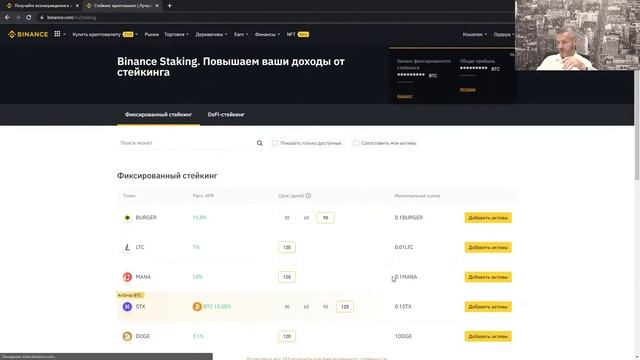Screen dimensions: 640x360
Task: Open the apps grid menu icon
Action: (57, 34)
